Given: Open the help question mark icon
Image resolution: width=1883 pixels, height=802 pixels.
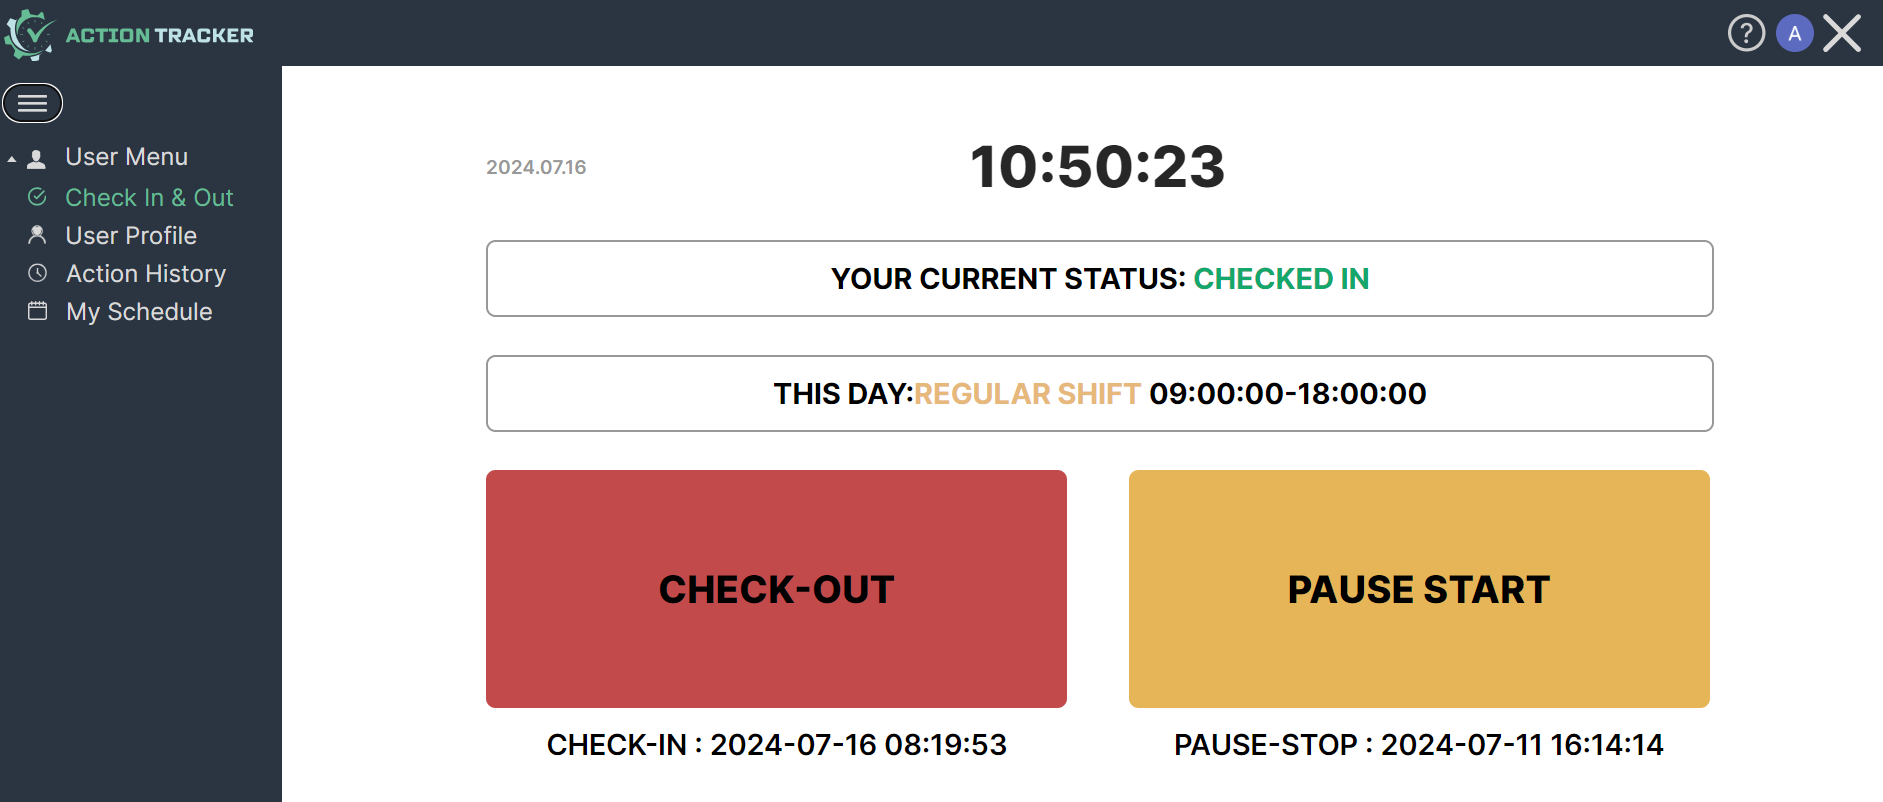Looking at the screenshot, I should tap(1746, 33).
